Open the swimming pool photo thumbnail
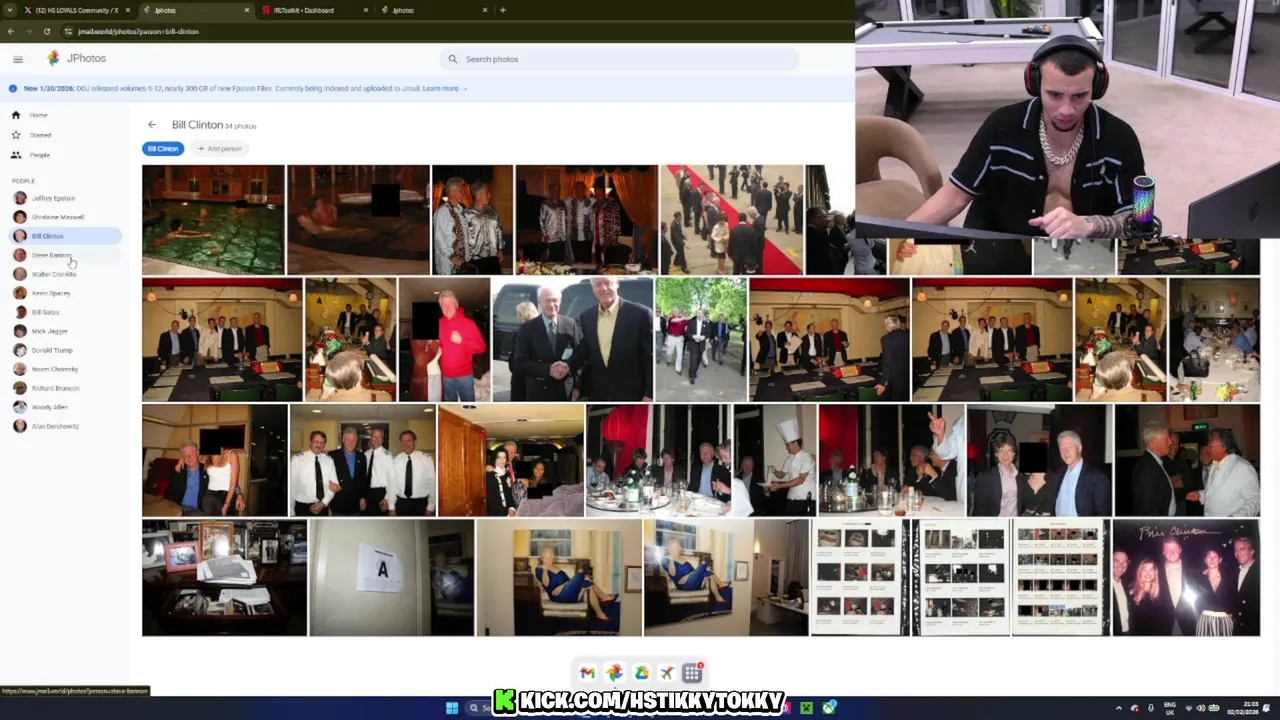This screenshot has height=720, width=1280. [213, 220]
